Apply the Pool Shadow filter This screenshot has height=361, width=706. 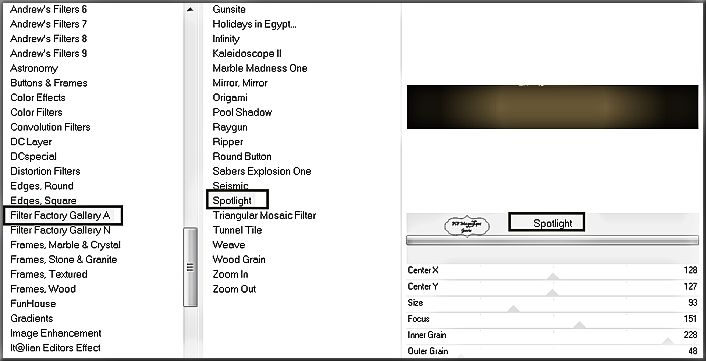pyautogui.click(x=242, y=113)
